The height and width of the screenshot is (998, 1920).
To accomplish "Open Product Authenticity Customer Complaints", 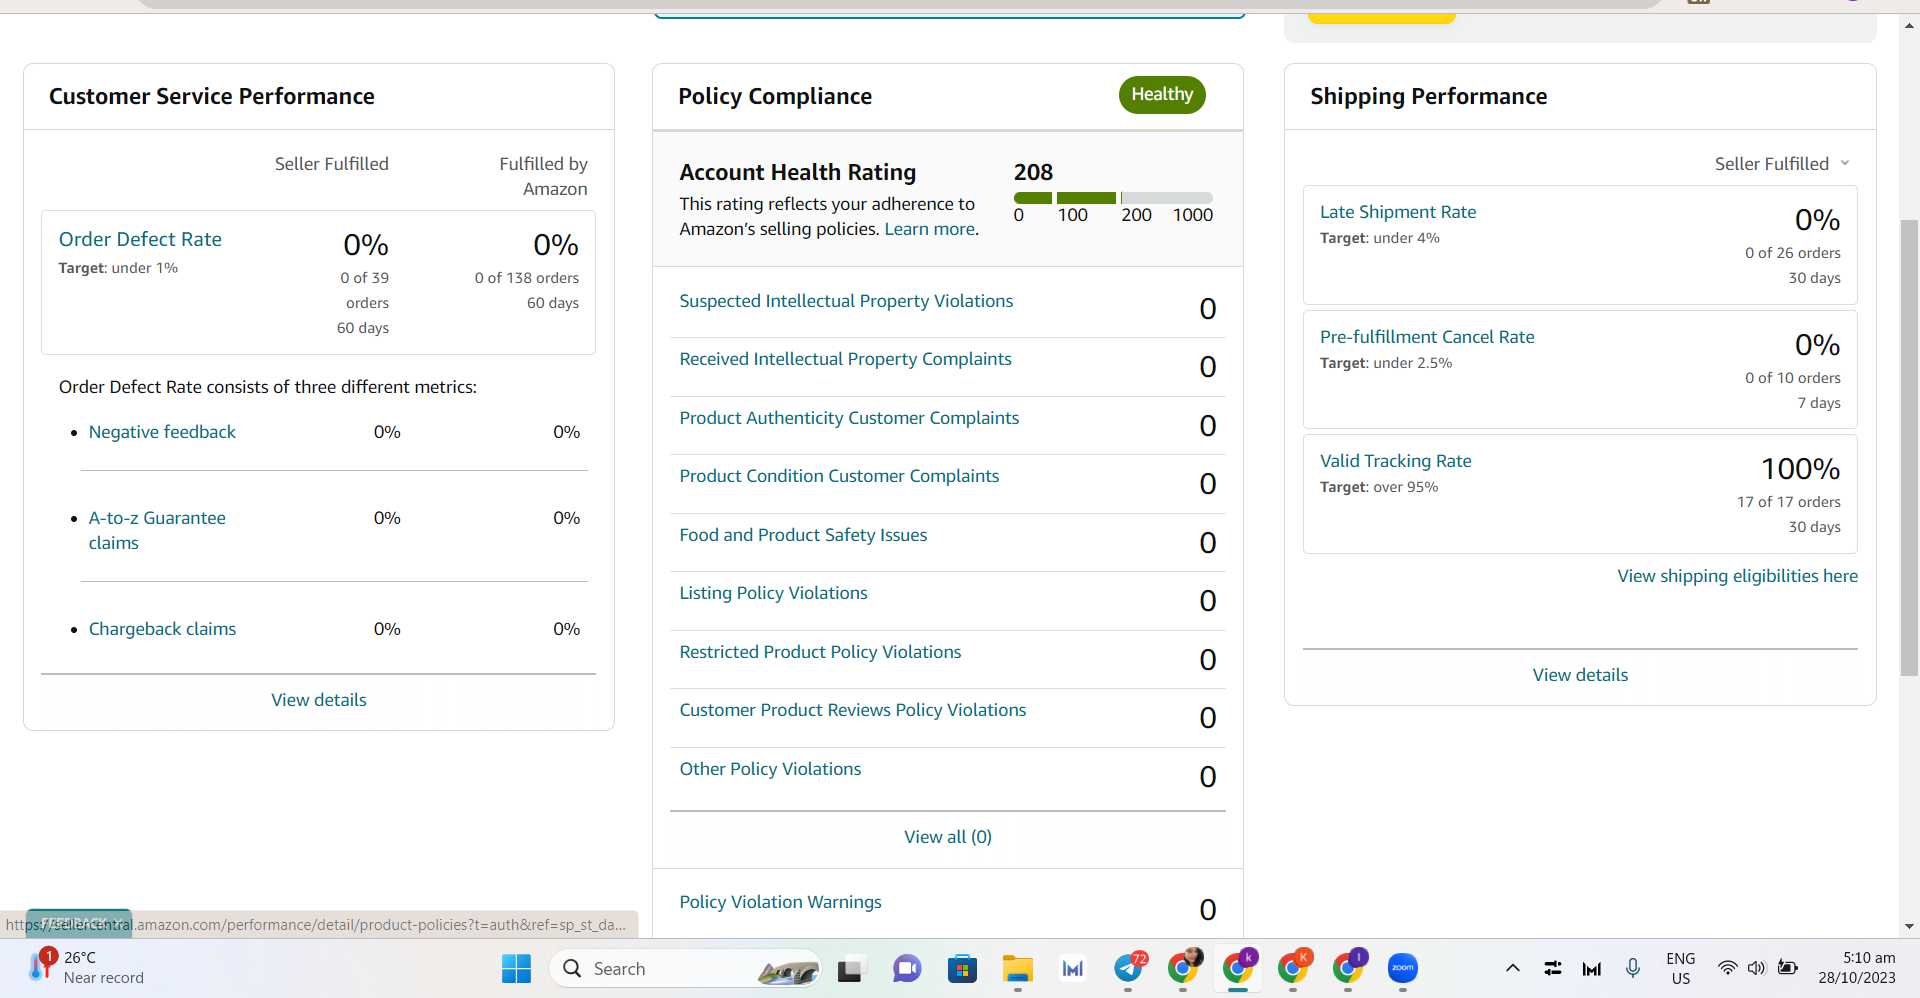I will (x=849, y=418).
